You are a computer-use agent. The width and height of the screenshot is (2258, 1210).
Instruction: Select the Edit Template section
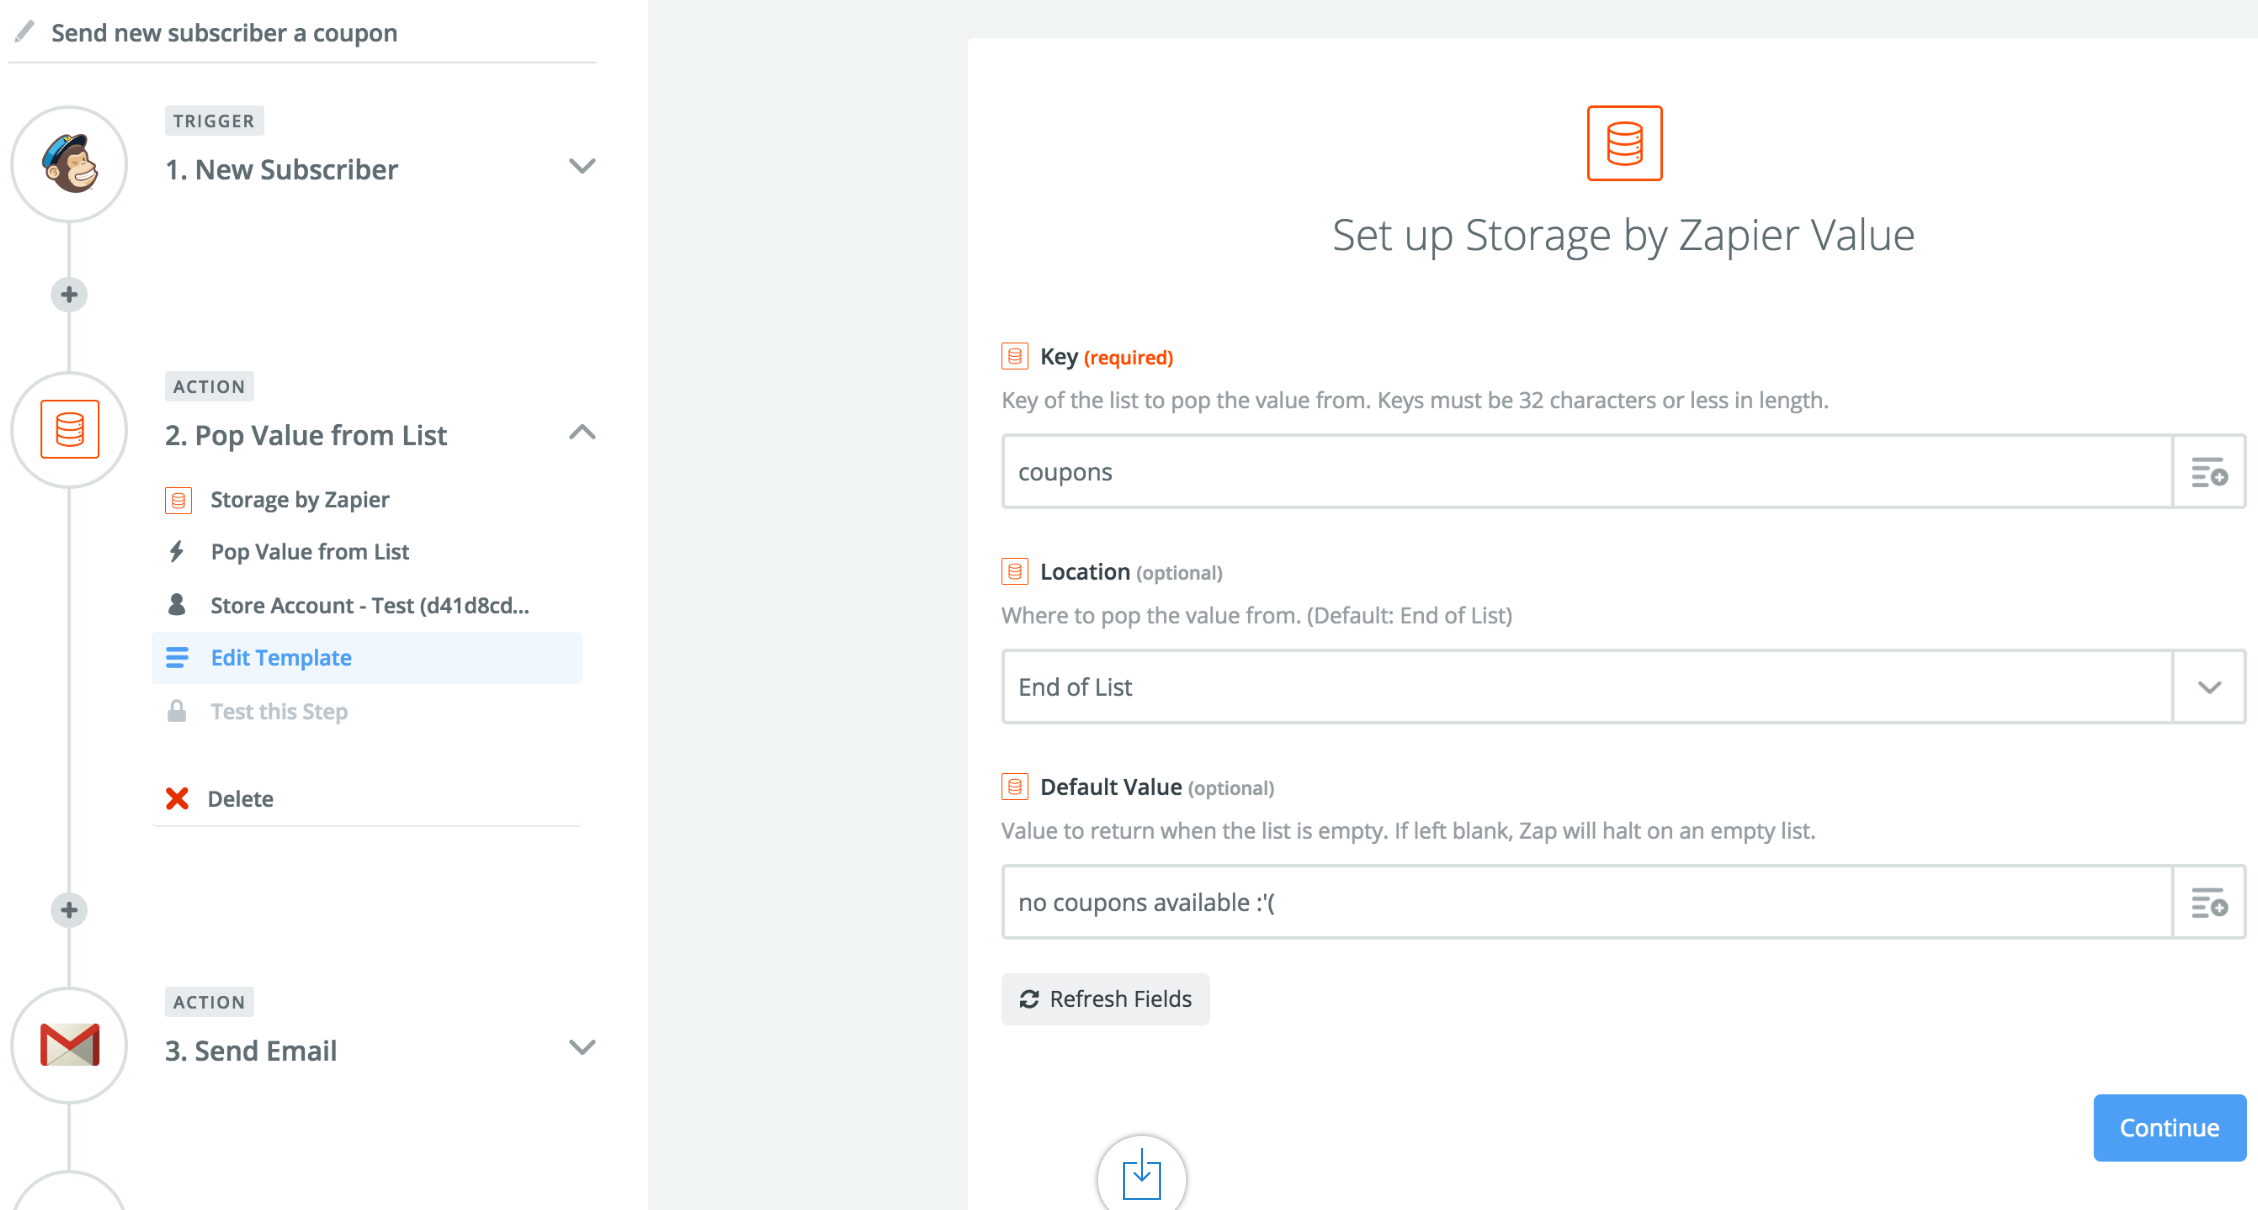[367, 658]
